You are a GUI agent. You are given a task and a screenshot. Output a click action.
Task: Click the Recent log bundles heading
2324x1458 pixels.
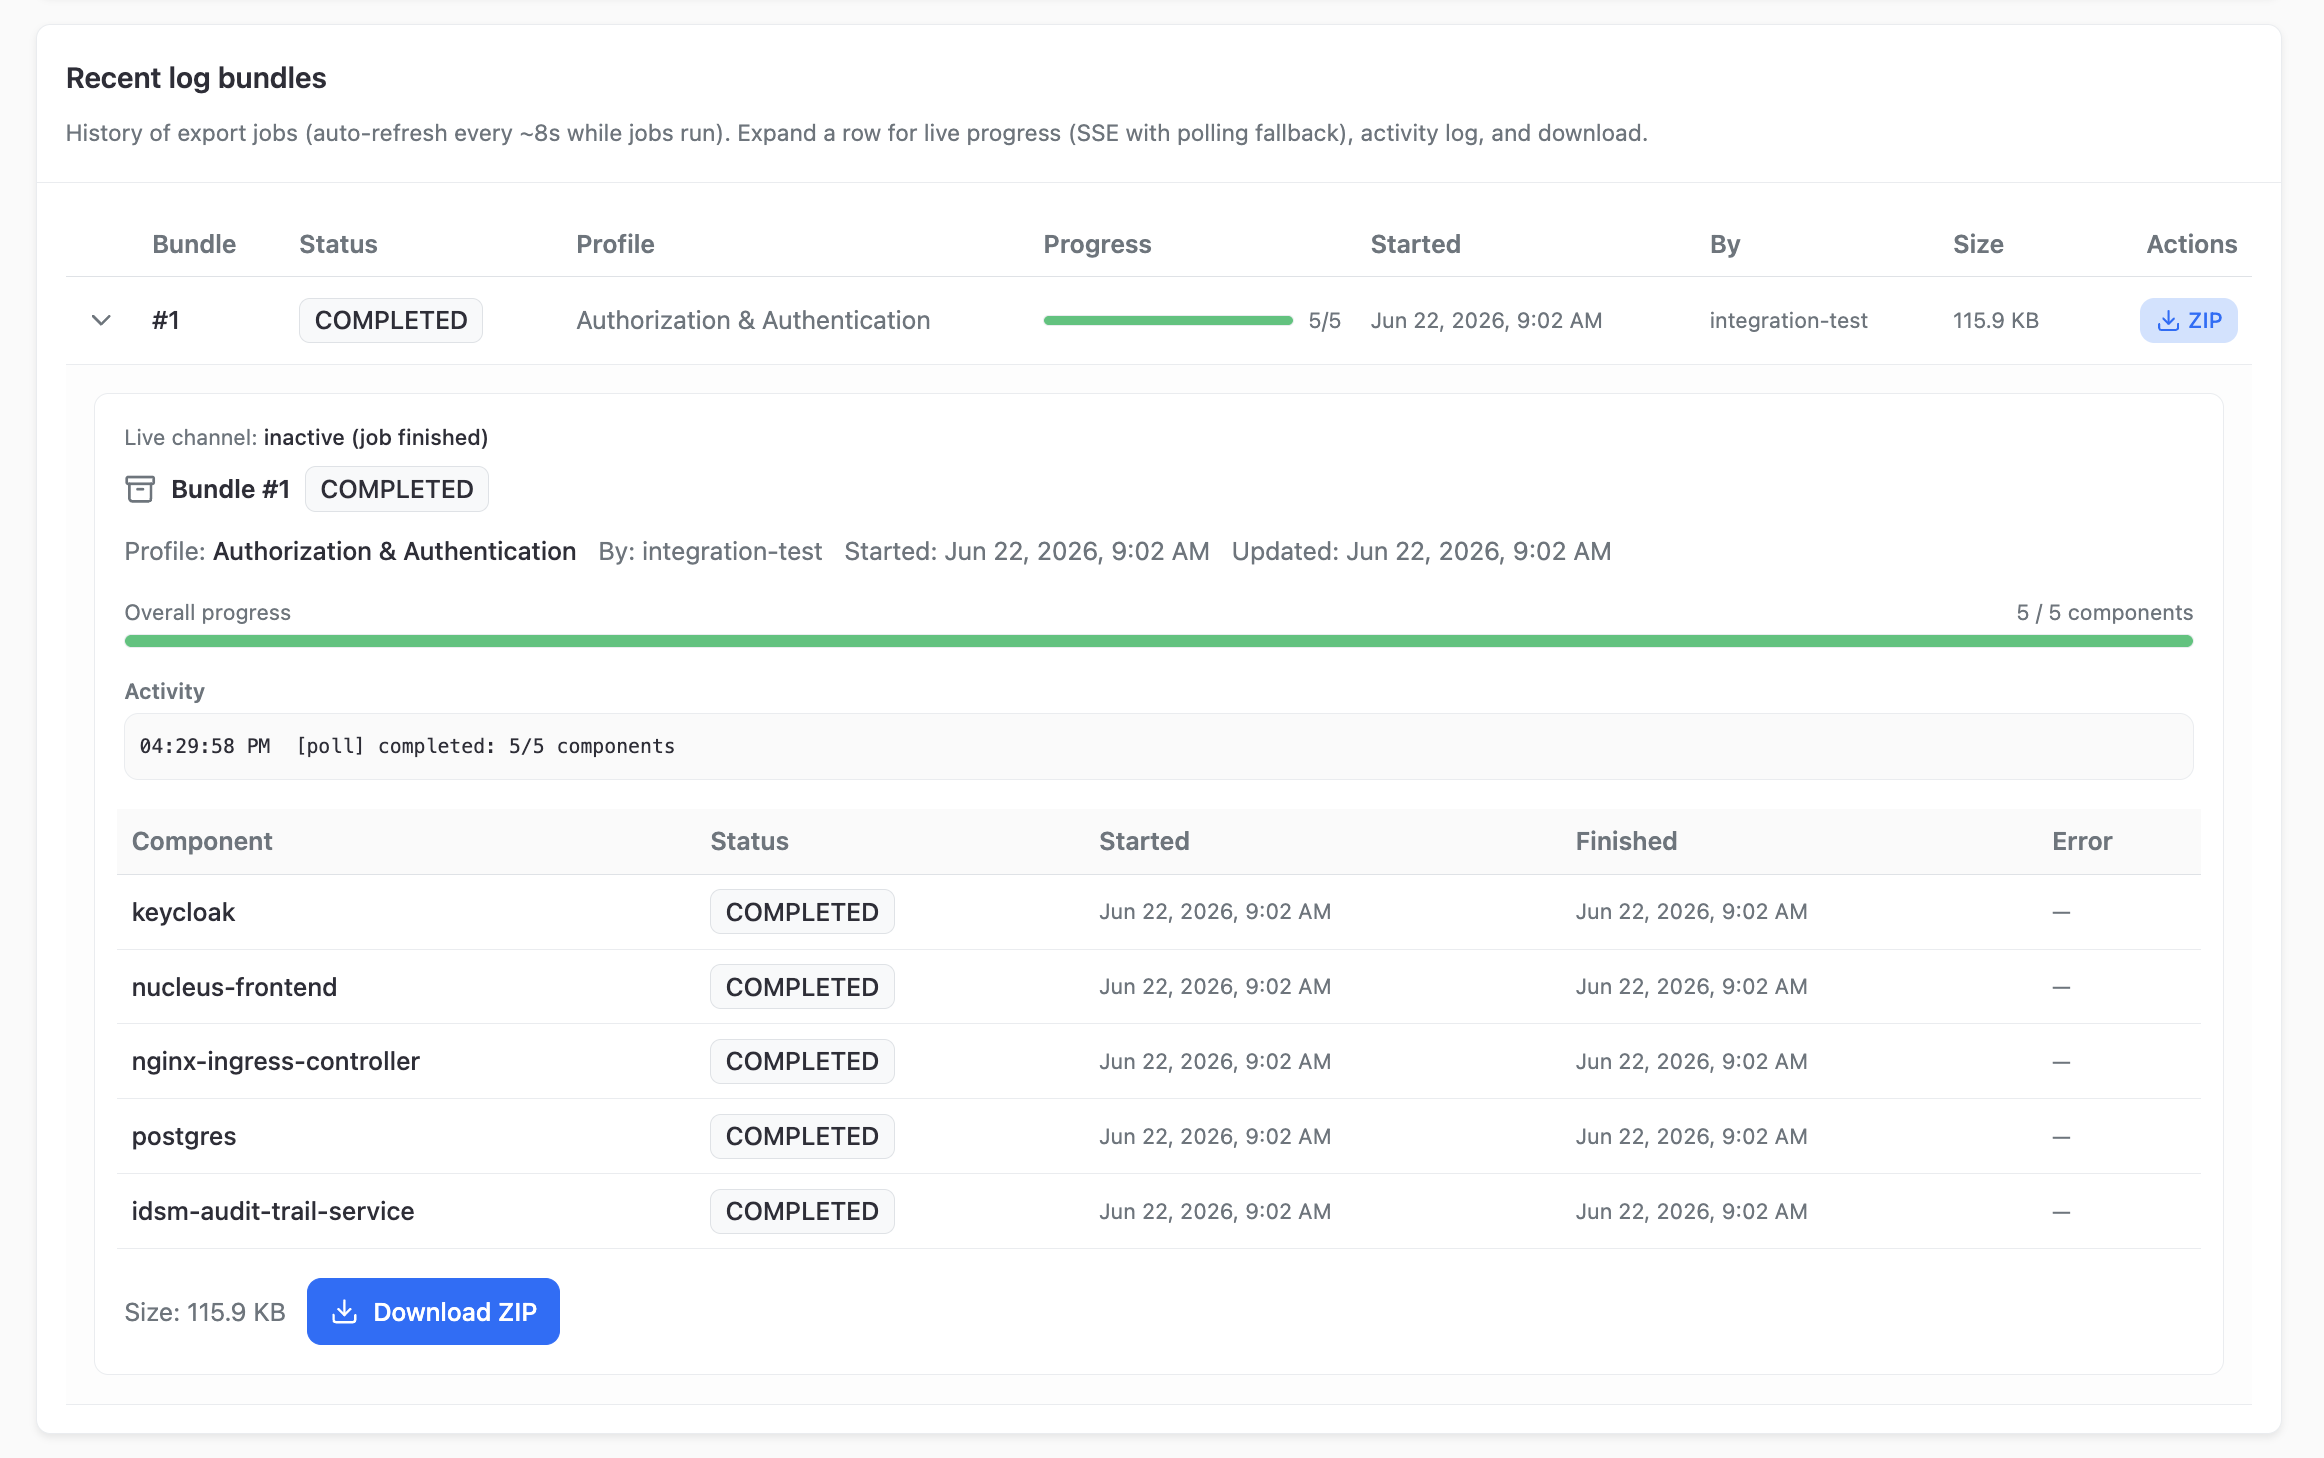[x=196, y=78]
